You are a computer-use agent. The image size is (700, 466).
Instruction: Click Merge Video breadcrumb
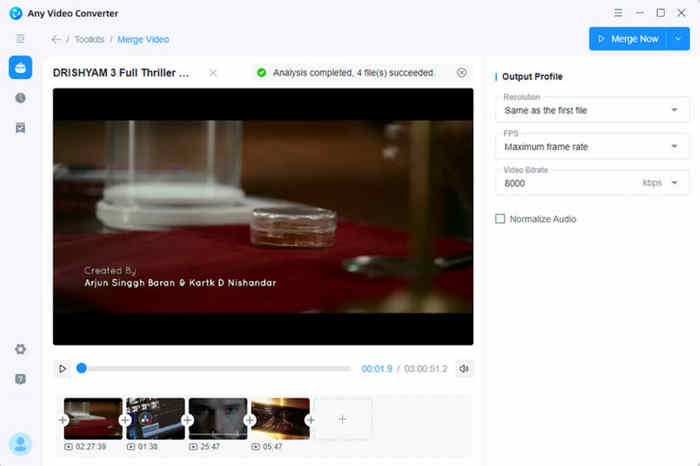143,39
